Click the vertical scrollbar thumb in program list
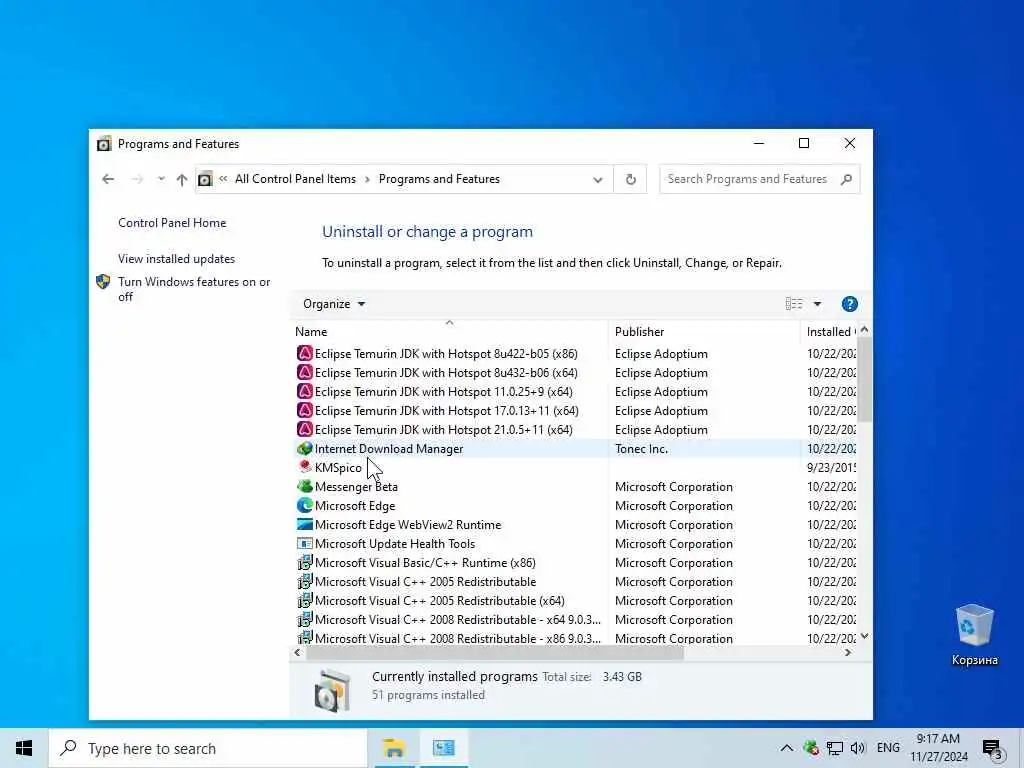This screenshot has width=1024, height=768. tap(864, 380)
